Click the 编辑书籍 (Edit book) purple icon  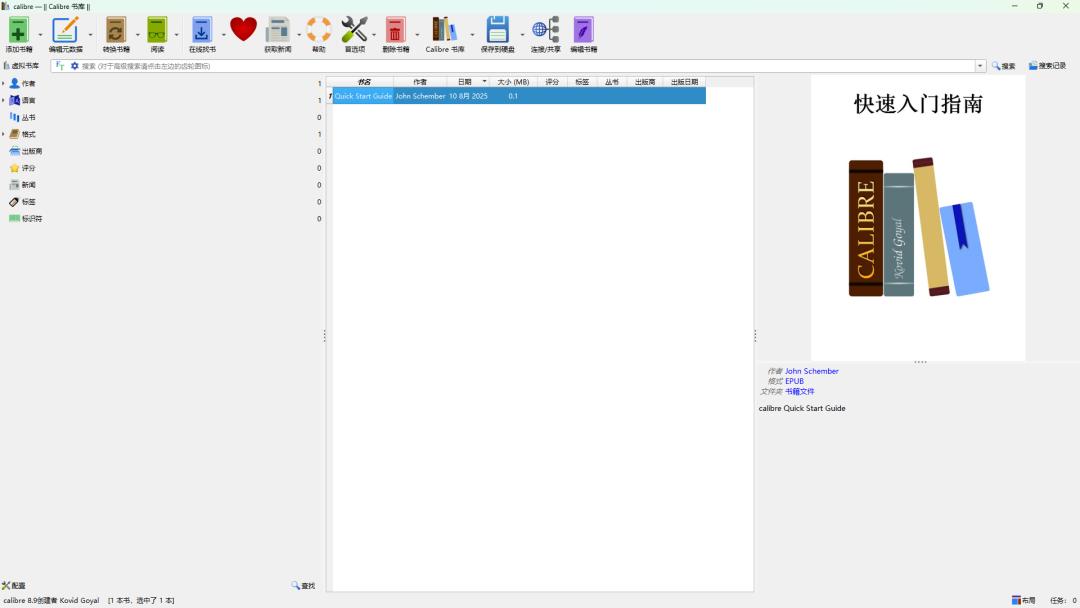pyautogui.click(x=583, y=31)
